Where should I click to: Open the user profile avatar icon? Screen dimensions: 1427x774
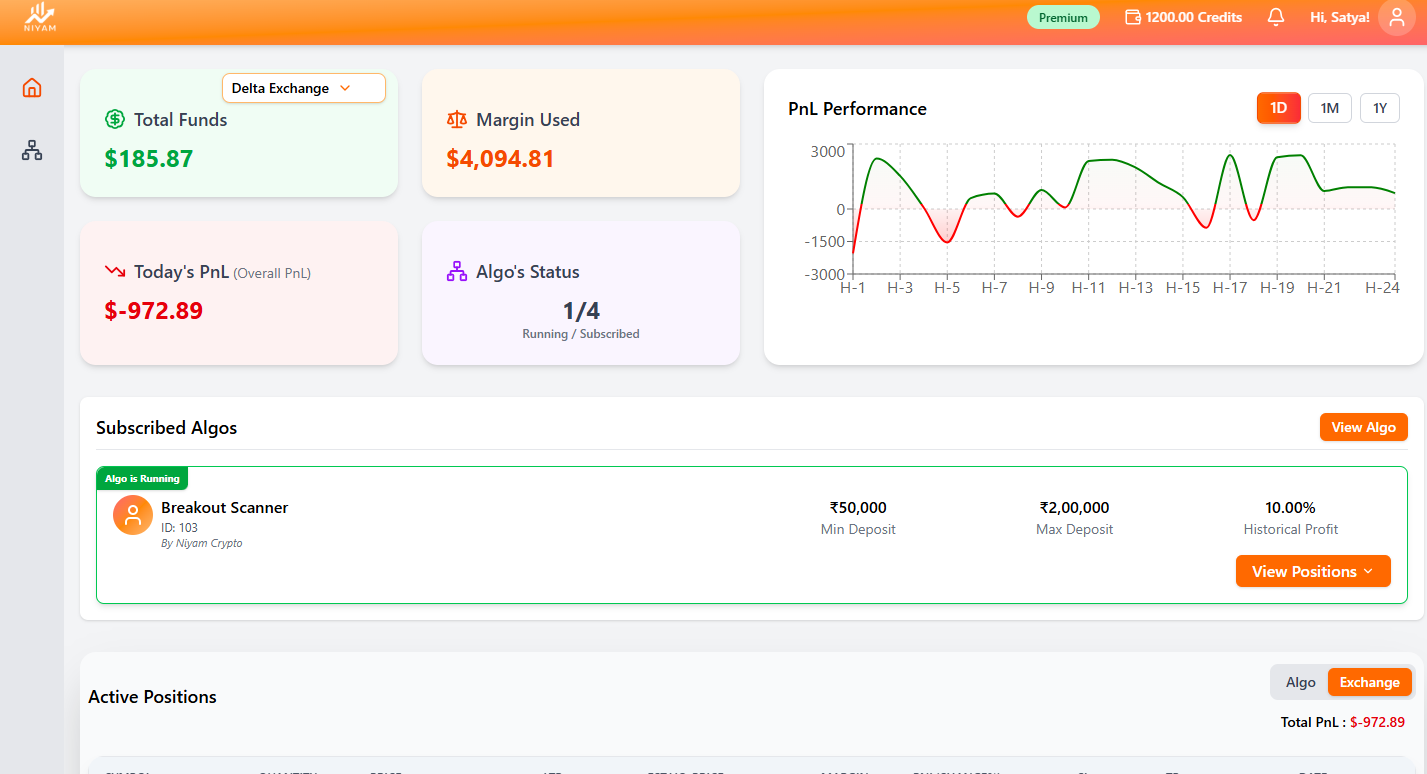pos(1396,18)
